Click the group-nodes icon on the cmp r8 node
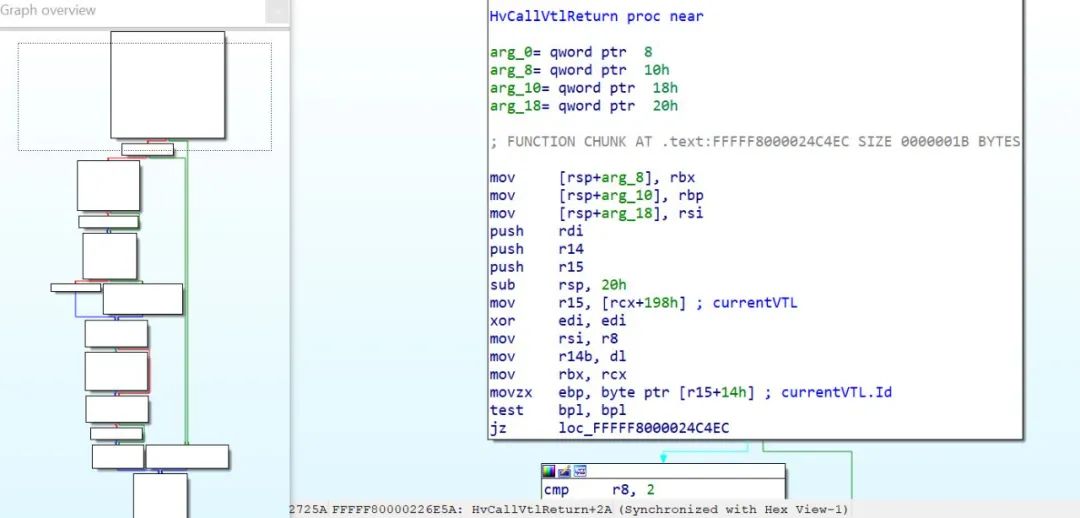Viewport: 1080px width, 518px height. (580, 472)
